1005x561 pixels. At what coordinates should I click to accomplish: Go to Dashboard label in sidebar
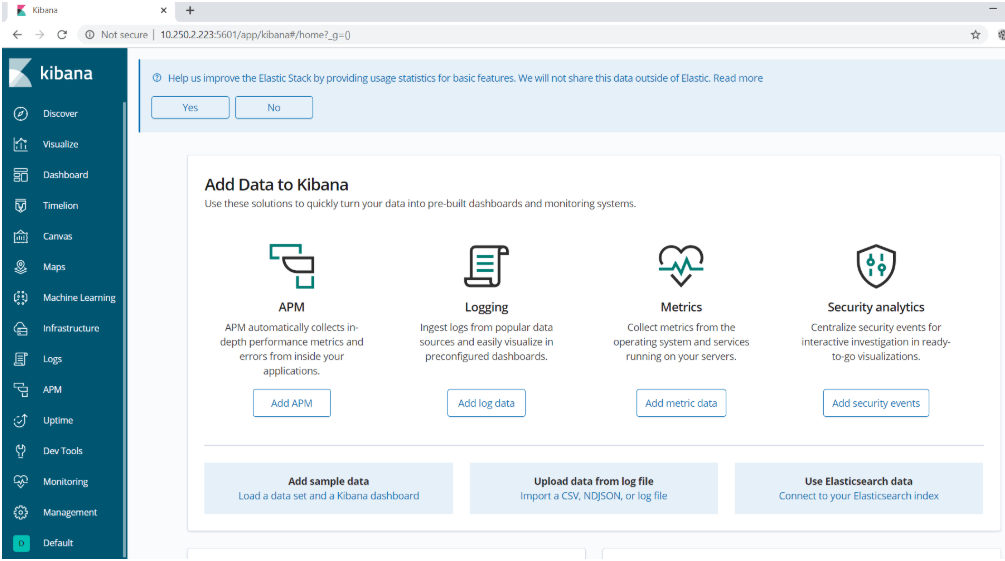[65, 175]
